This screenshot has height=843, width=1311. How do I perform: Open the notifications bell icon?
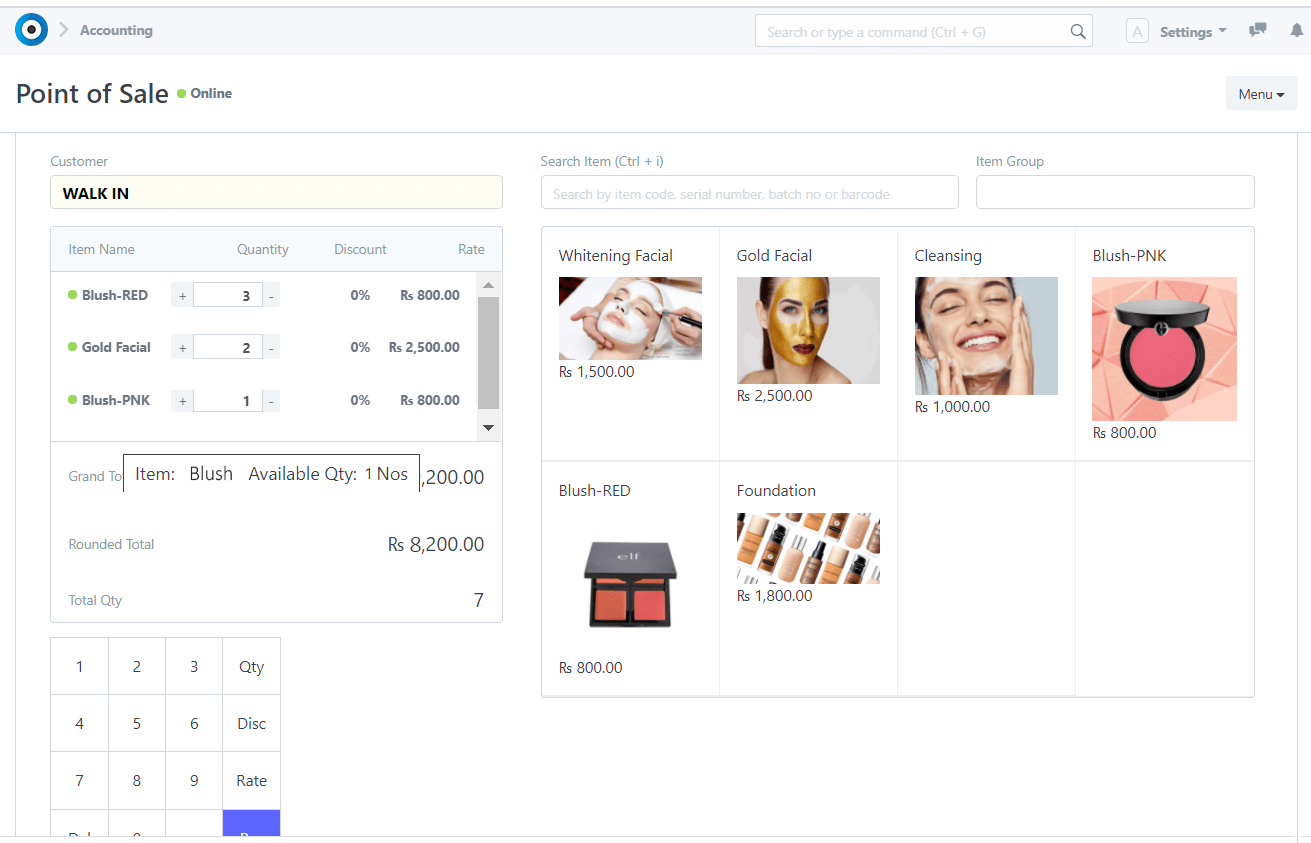click(1297, 31)
